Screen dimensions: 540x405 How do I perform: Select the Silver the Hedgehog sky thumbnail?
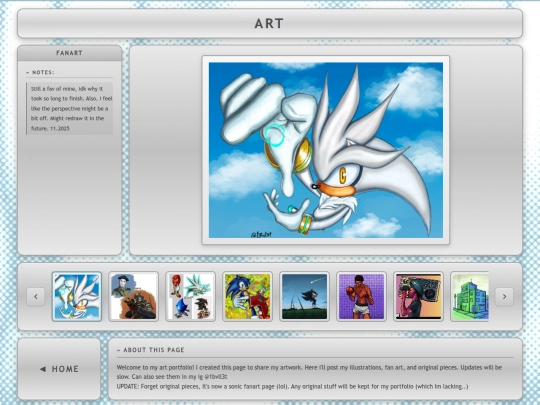(77, 297)
